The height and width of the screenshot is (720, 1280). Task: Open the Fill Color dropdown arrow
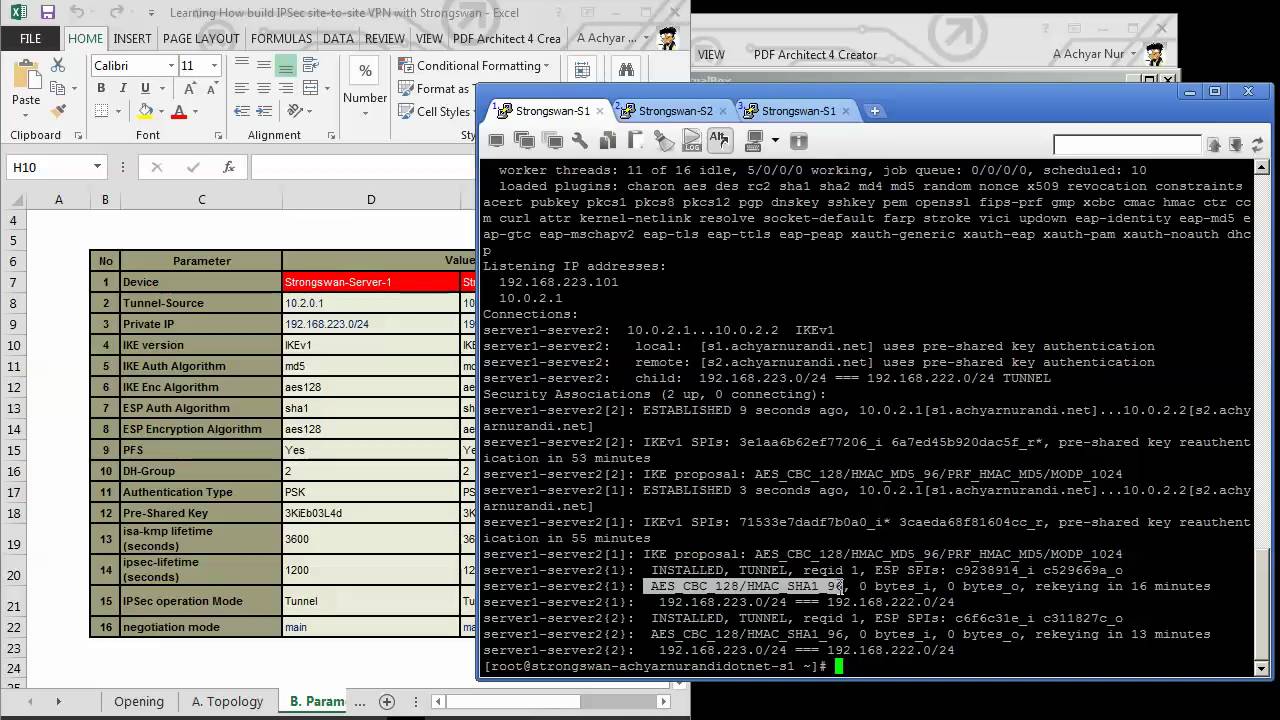click(x=160, y=111)
